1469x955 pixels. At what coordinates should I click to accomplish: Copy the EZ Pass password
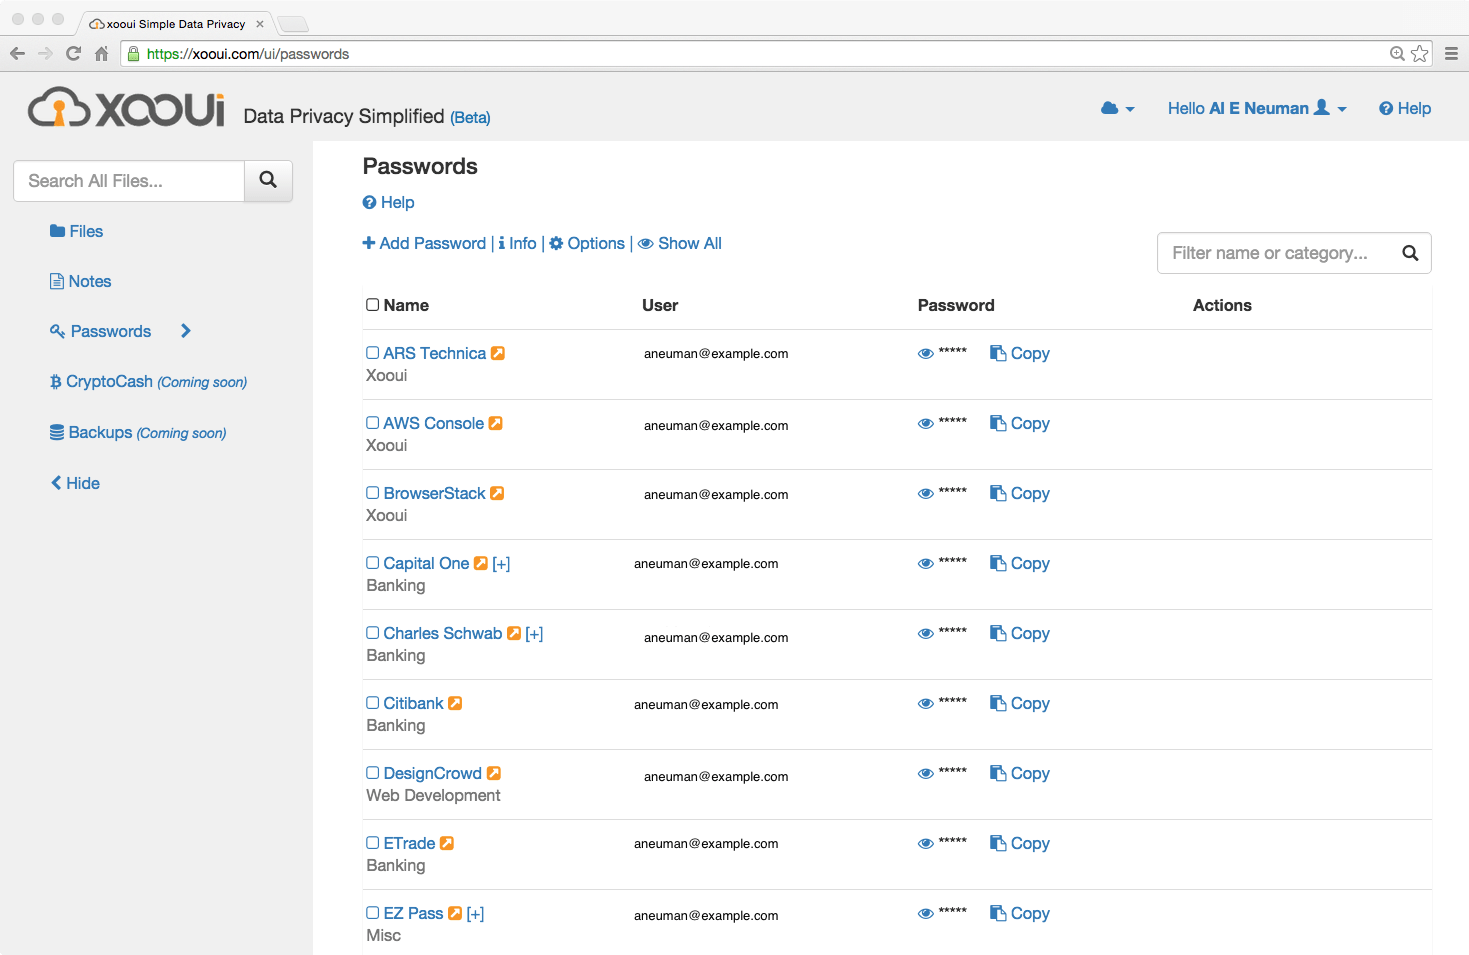click(x=1020, y=913)
